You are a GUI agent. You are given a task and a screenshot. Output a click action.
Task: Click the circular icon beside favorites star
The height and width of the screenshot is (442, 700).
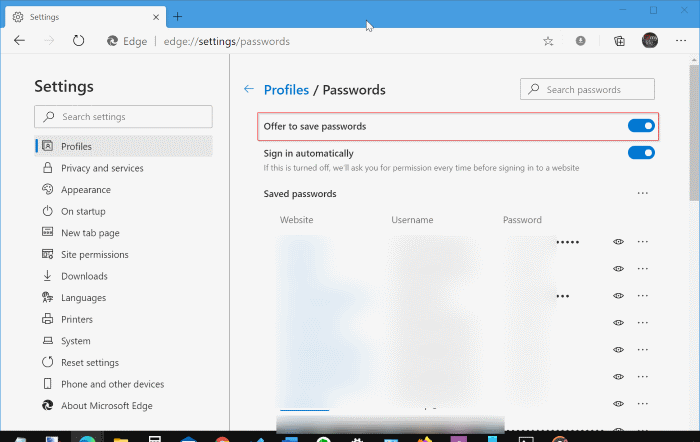580,41
